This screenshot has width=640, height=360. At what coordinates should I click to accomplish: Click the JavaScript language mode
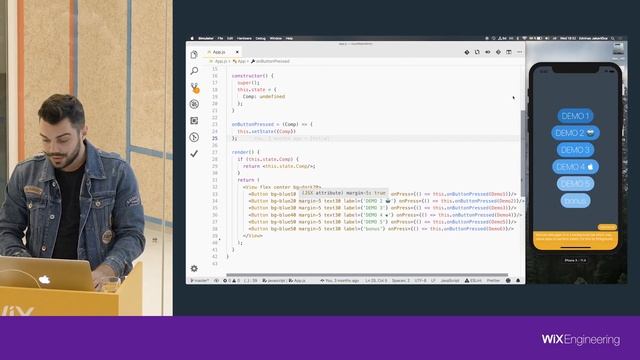pos(450,281)
